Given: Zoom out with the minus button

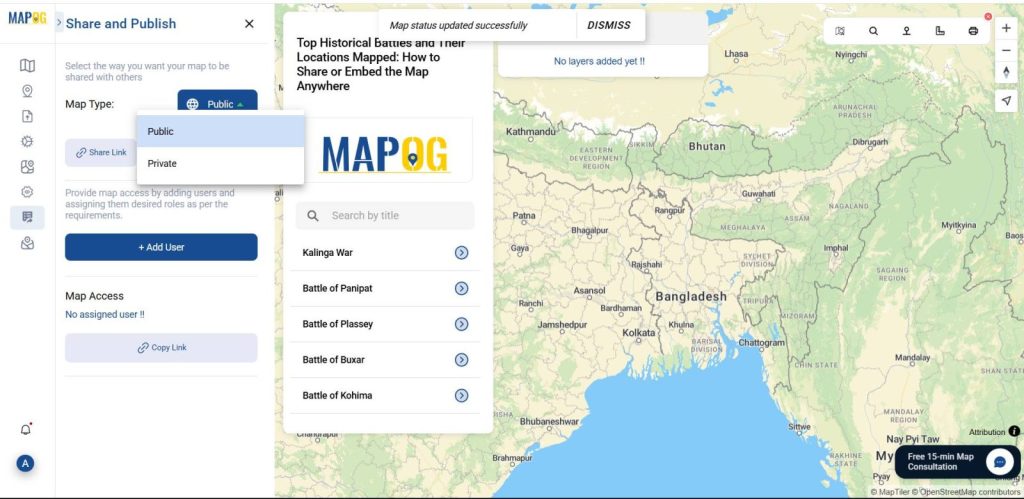Looking at the screenshot, I should coord(1006,51).
